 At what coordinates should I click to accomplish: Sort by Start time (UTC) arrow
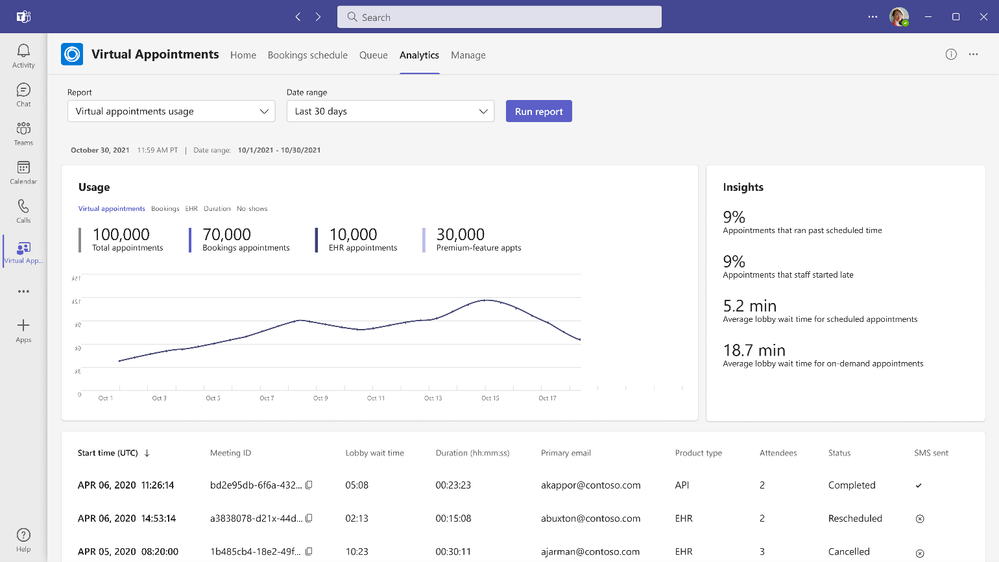147,453
